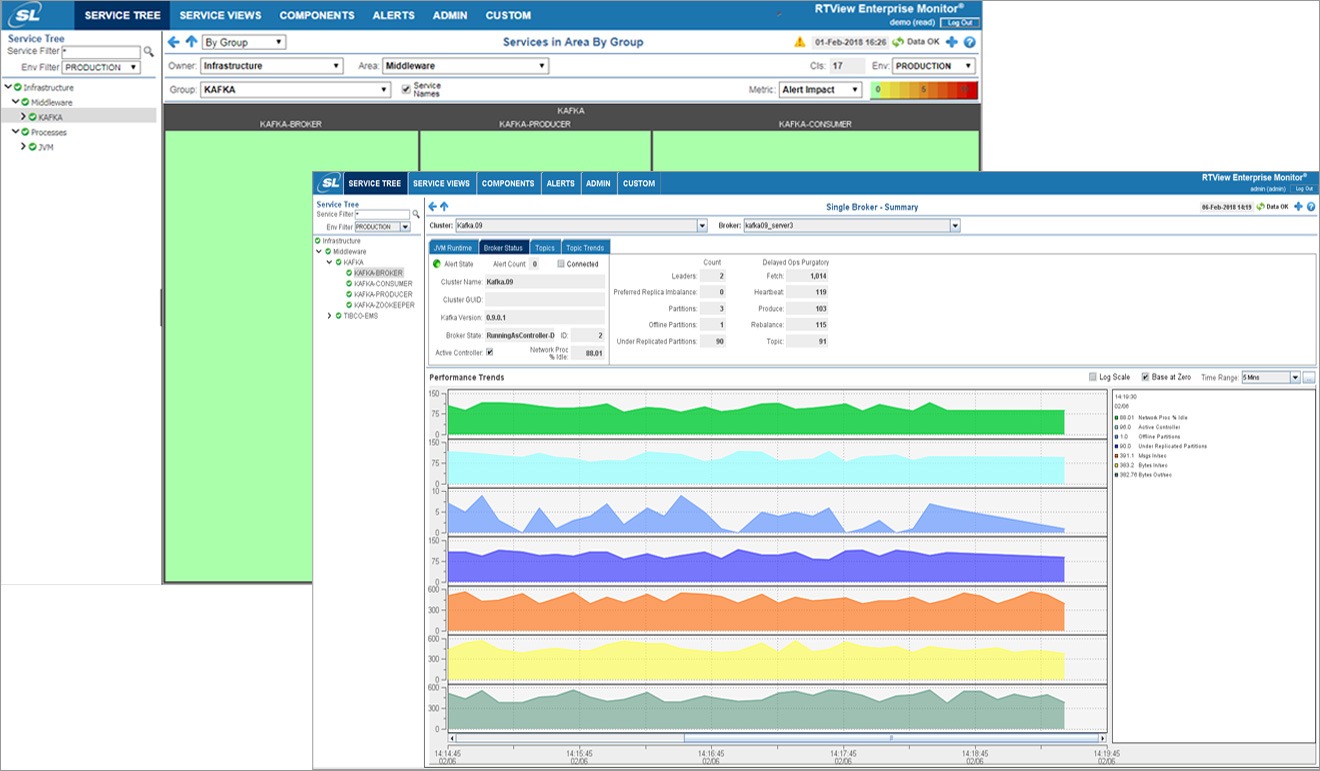Click the back arrow in the back window toolbar
The image size is (1320, 771).
[174, 42]
